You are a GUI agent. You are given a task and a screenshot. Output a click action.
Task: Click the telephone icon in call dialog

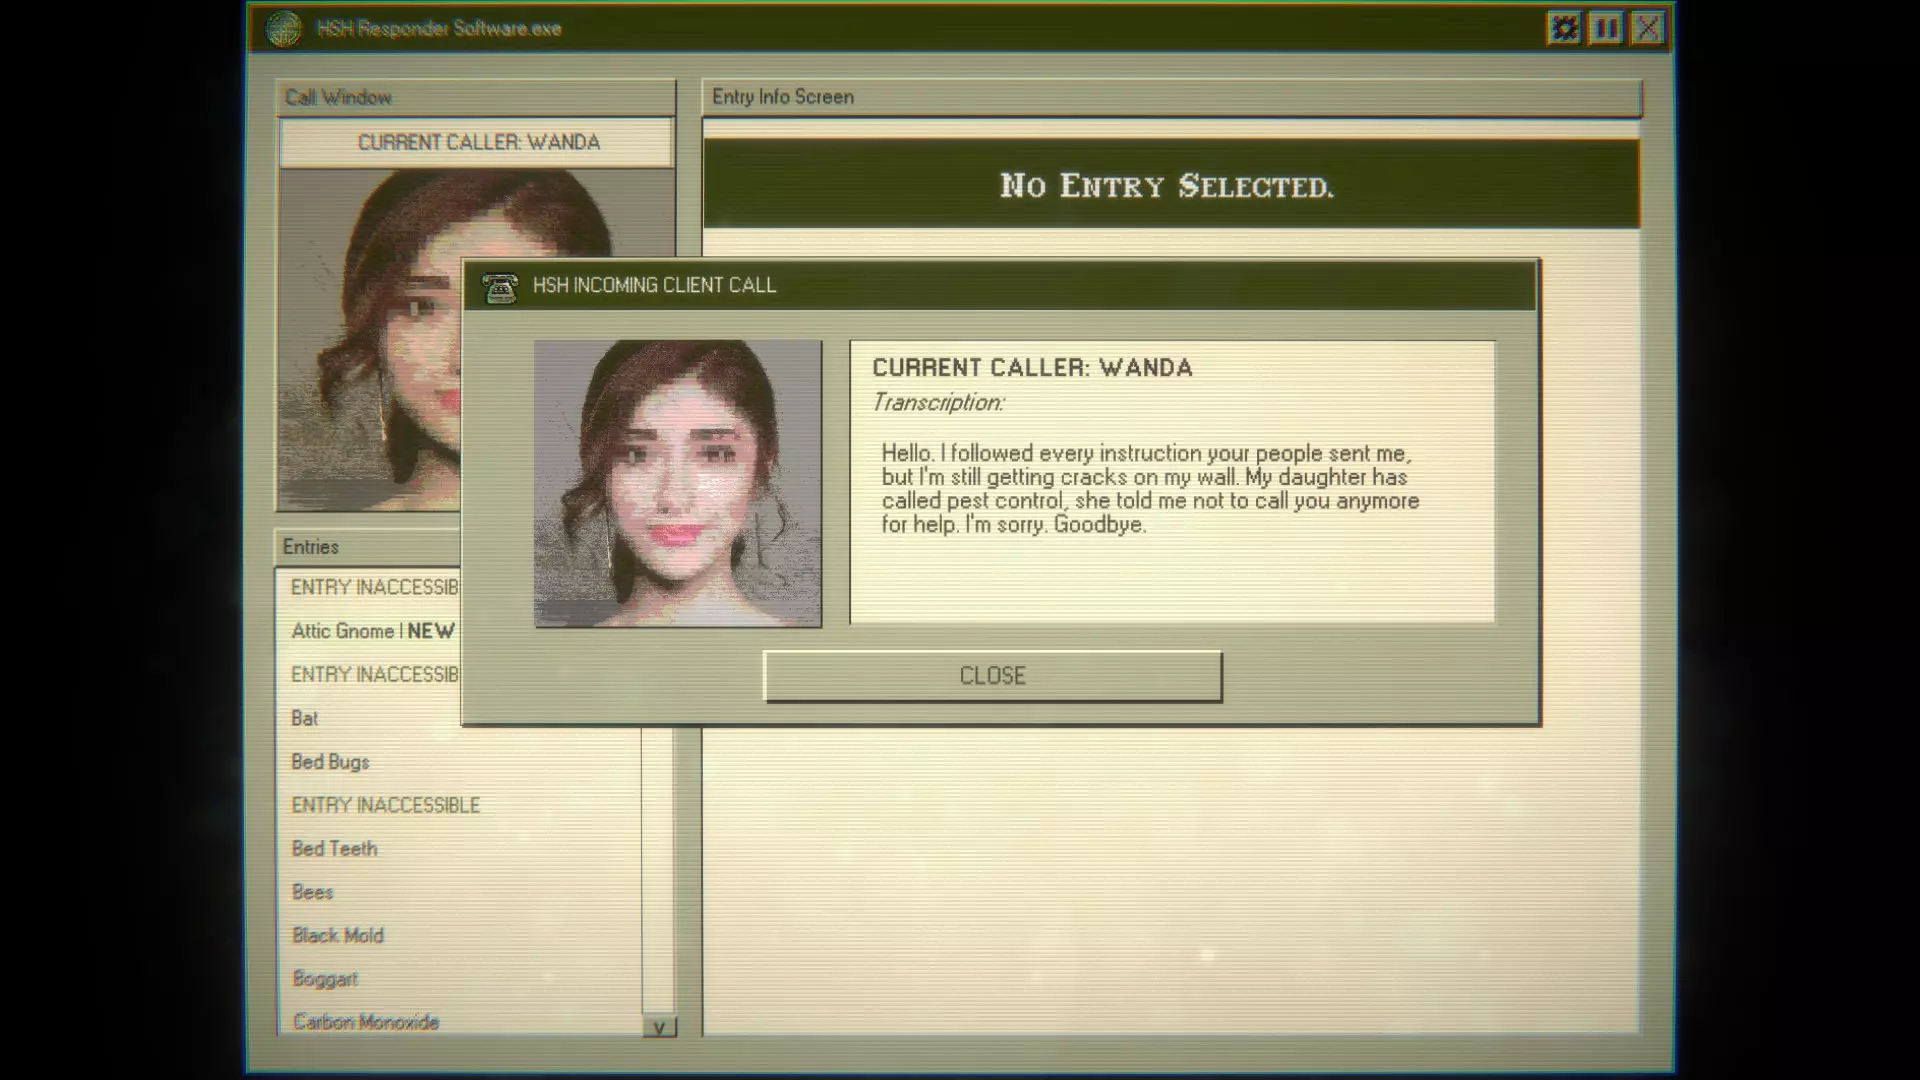(x=500, y=287)
